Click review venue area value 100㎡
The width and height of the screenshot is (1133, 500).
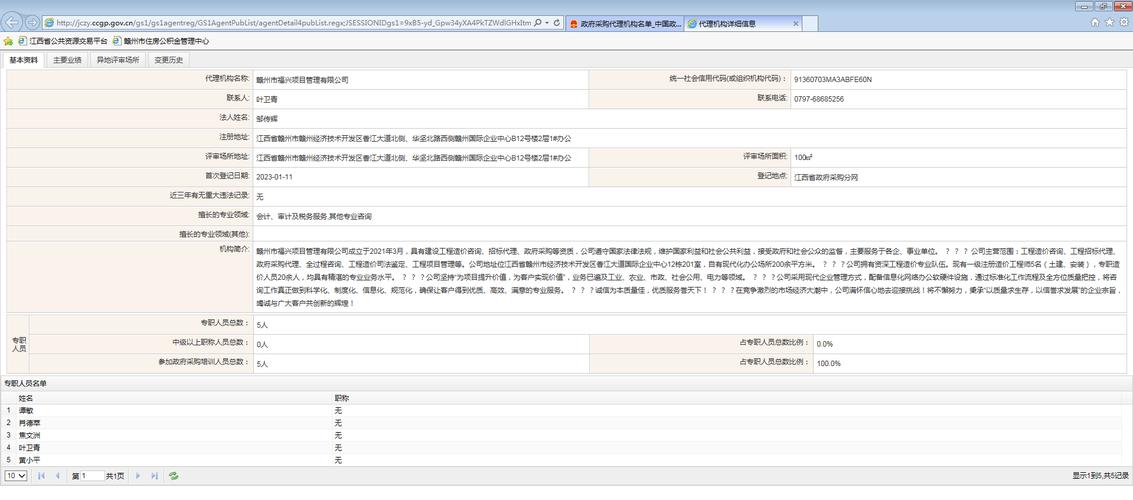802,157
